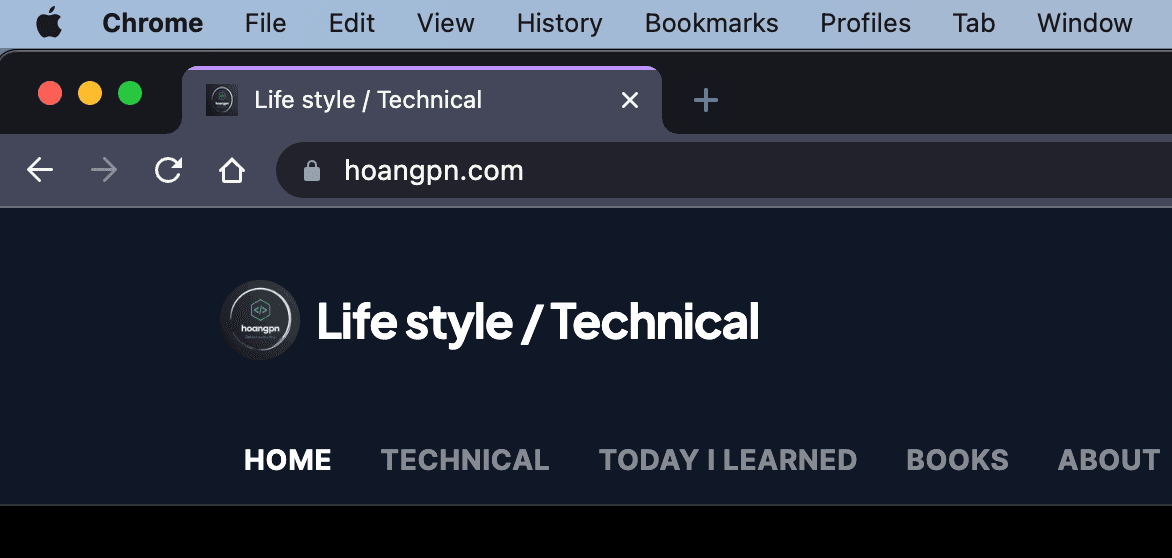Screen dimensions: 1172x558
Task: Go to the HOME navigation link
Action: click(x=288, y=460)
